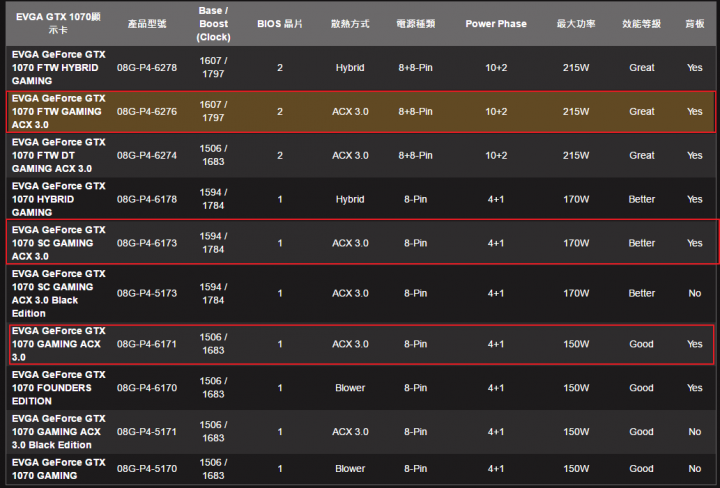Click '8-Pin' power in 08G-P4-6171 row
Viewport: 720px width, 488px height.
coord(416,344)
